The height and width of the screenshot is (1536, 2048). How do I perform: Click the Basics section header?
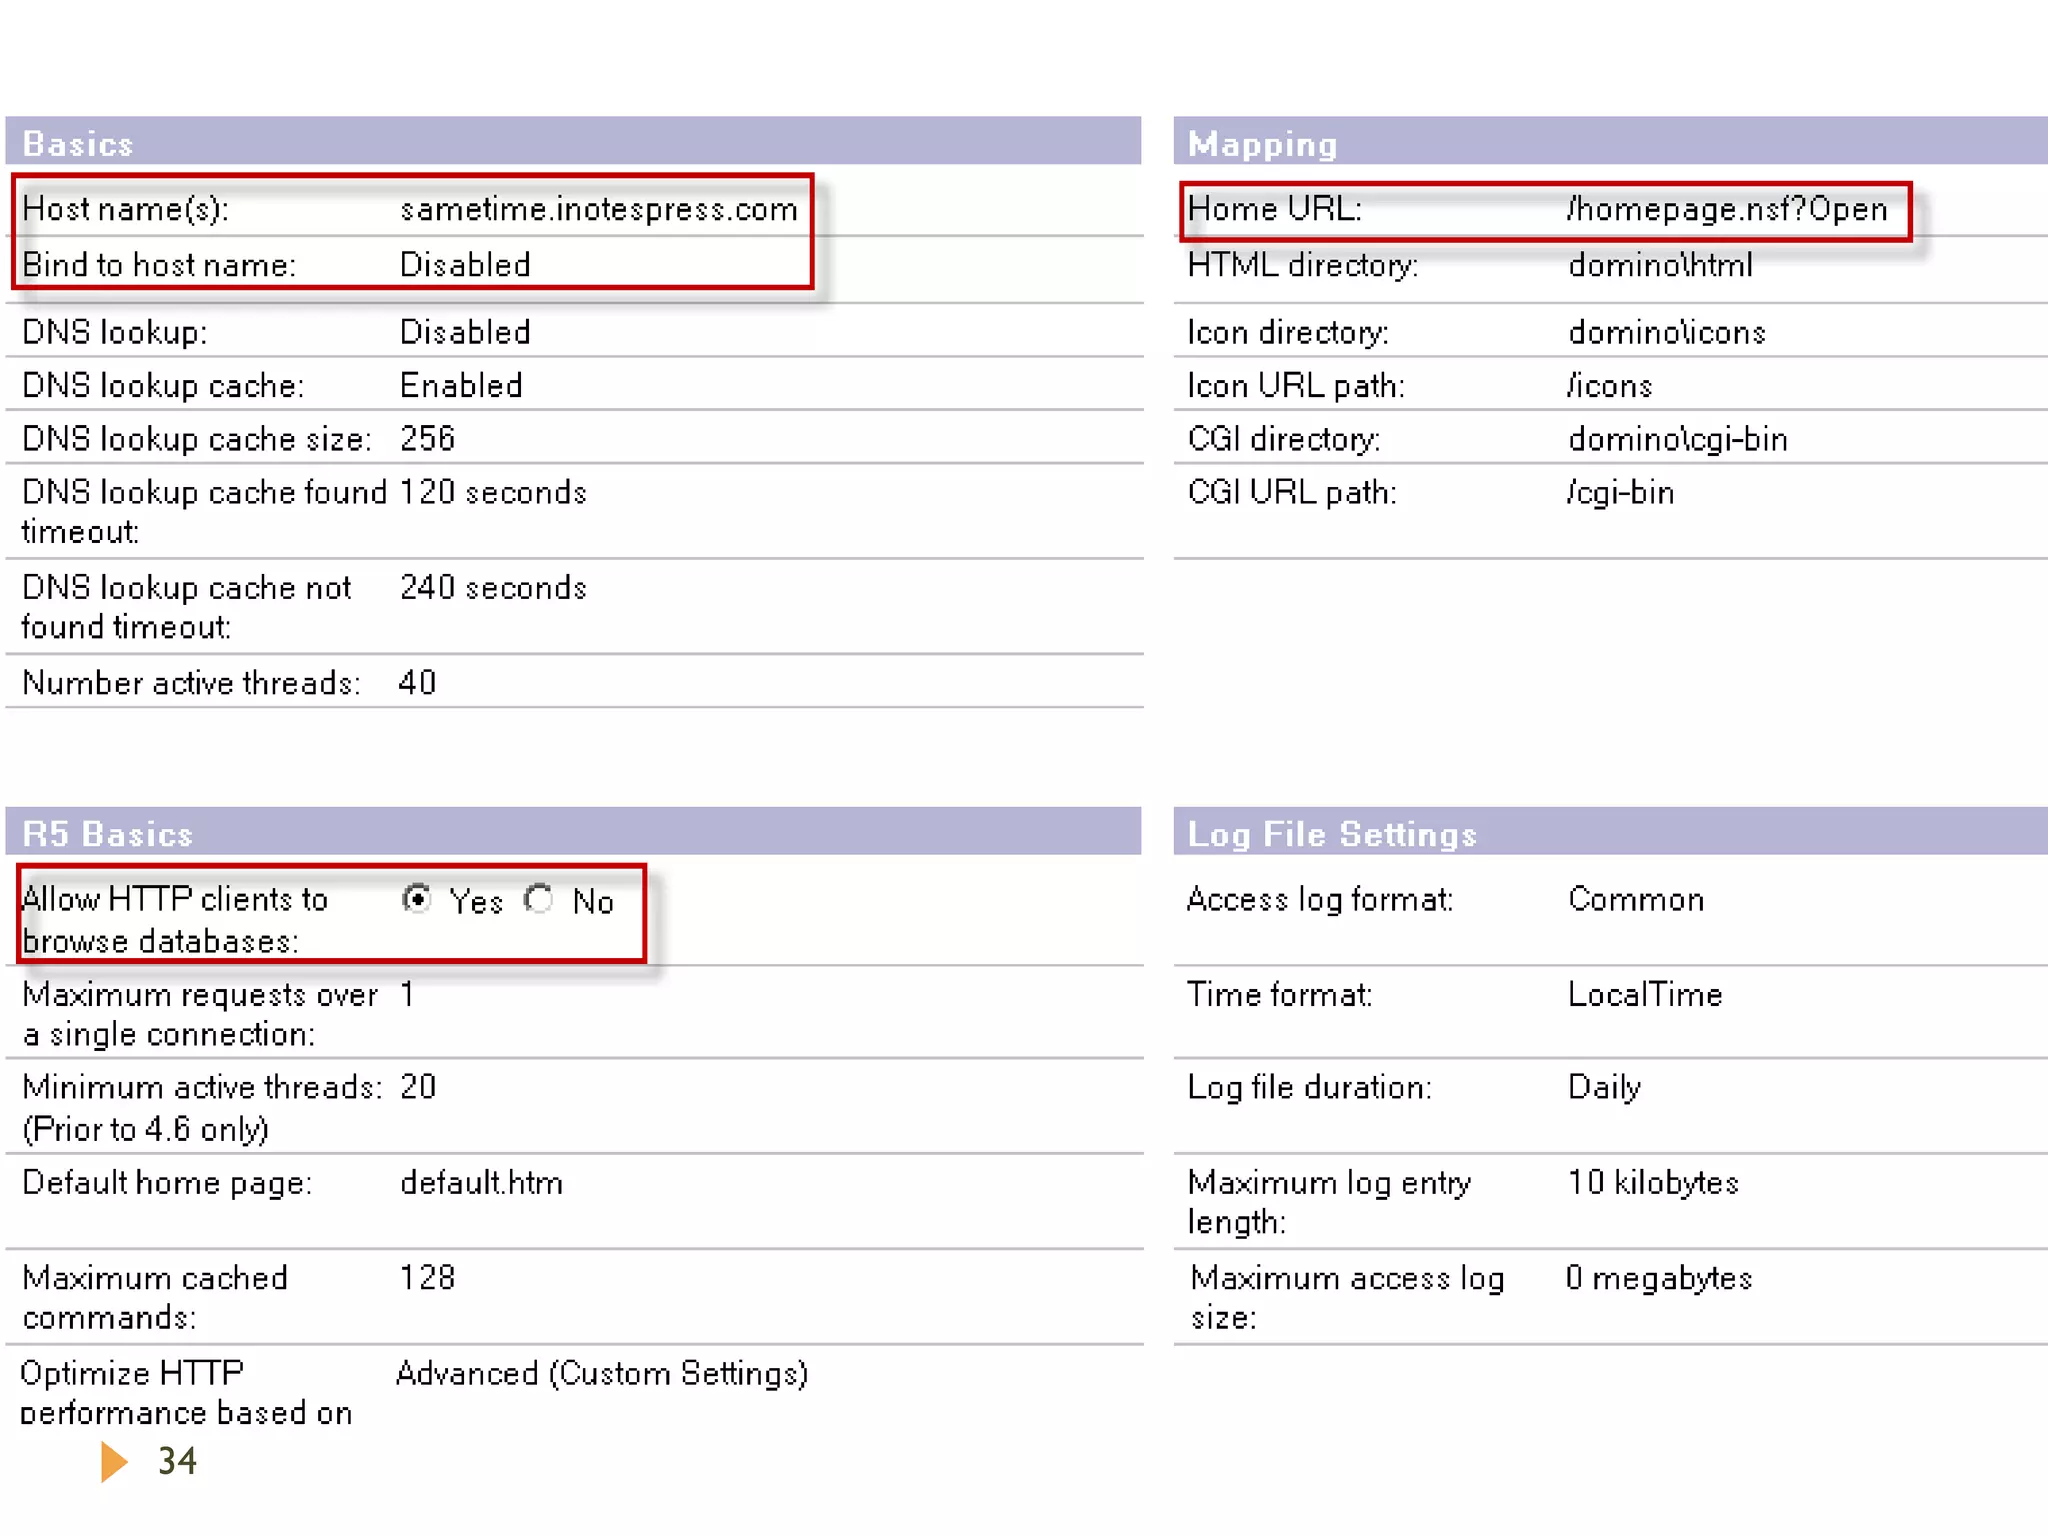coord(78,143)
